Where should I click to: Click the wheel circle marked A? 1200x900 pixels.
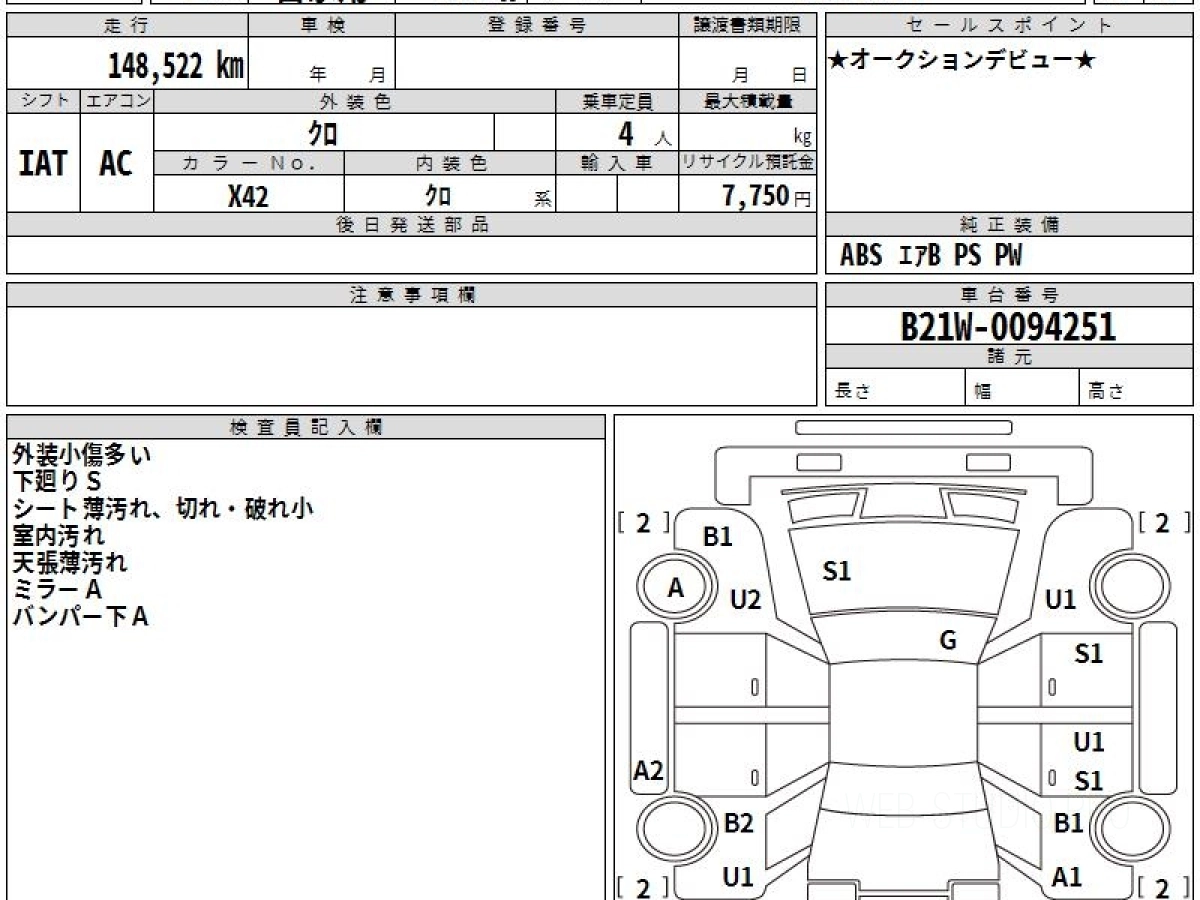(676, 589)
